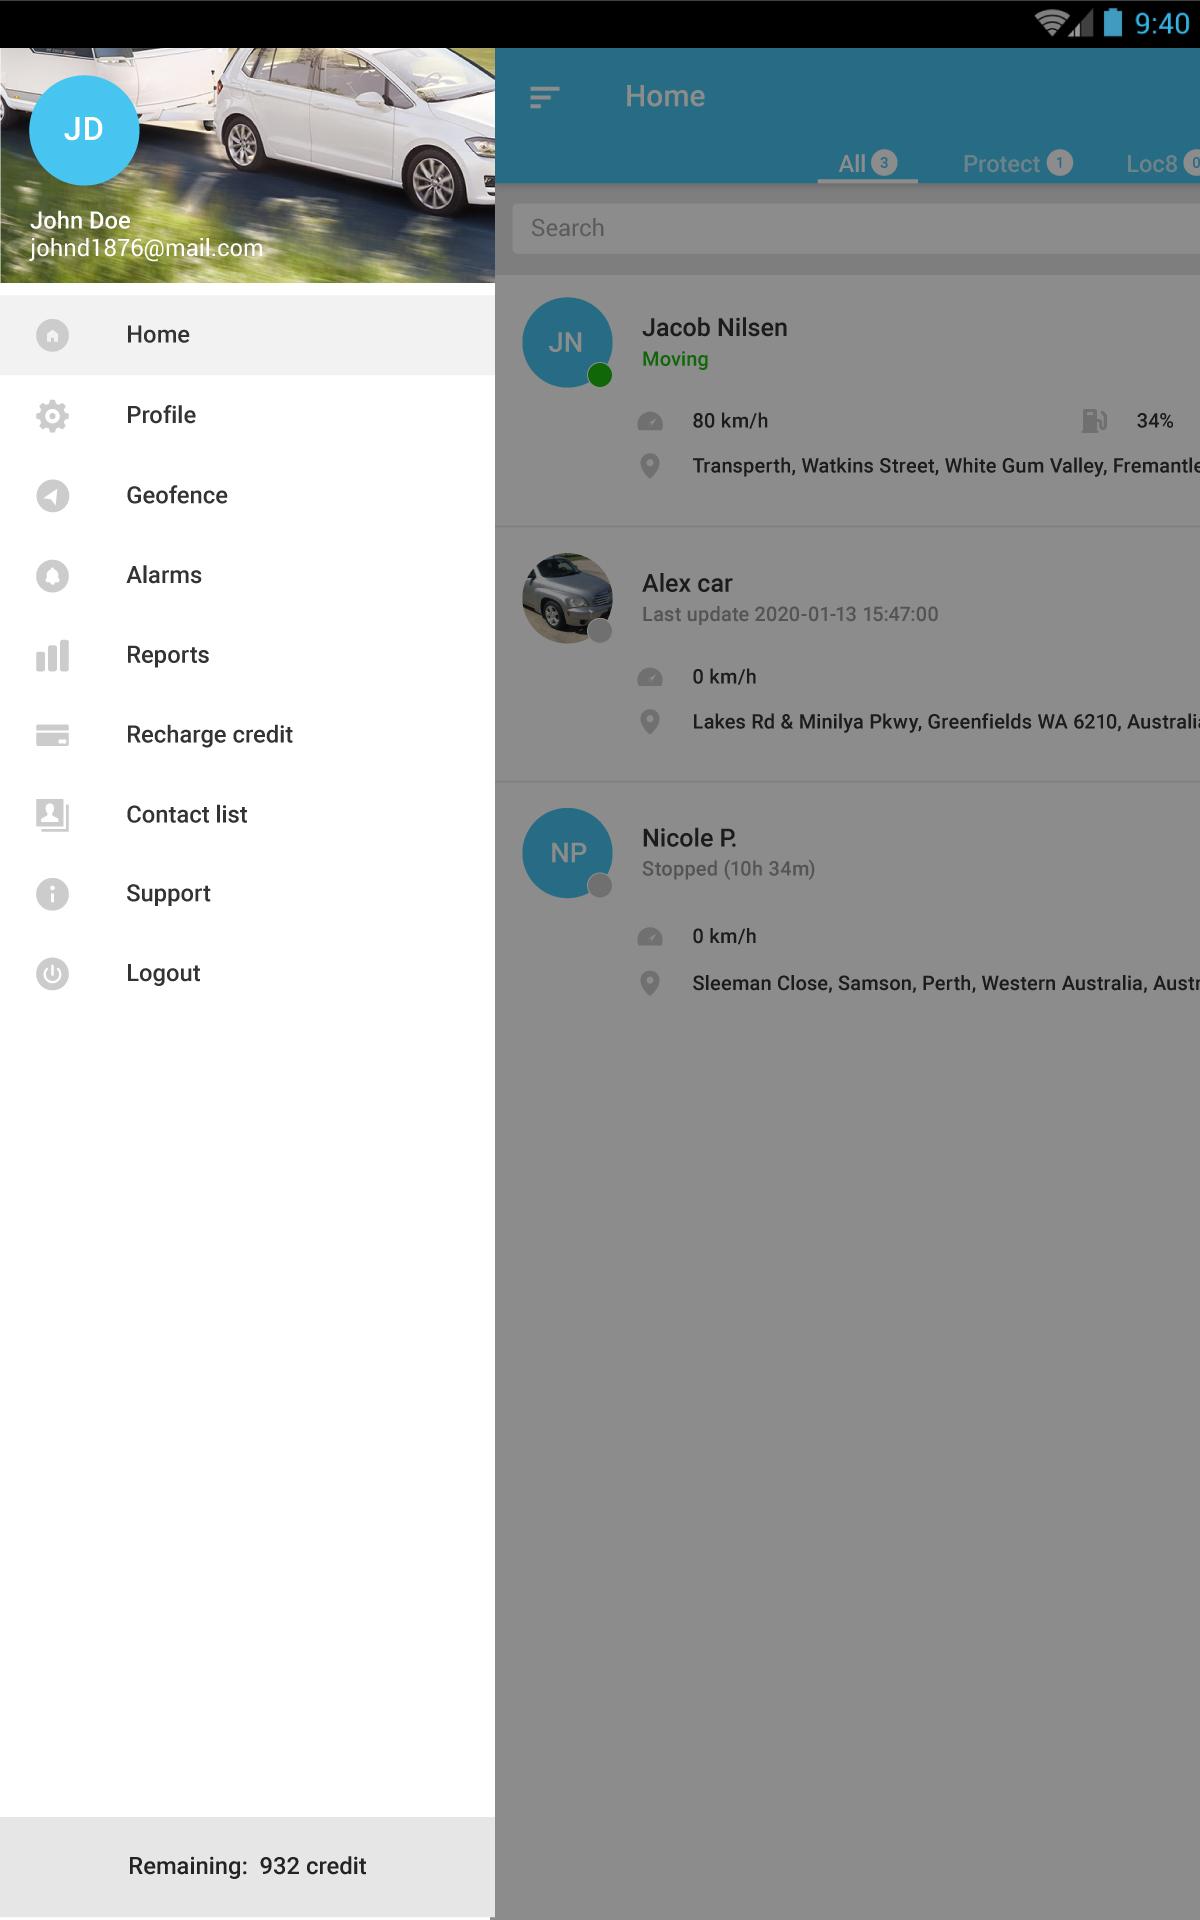The image size is (1200, 1920).
Task: Tap the green Moving status text
Action: [x=675, y=360]
